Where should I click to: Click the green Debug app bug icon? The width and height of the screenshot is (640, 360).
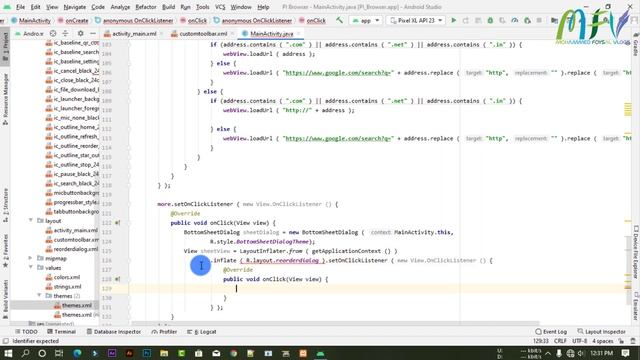490,20
